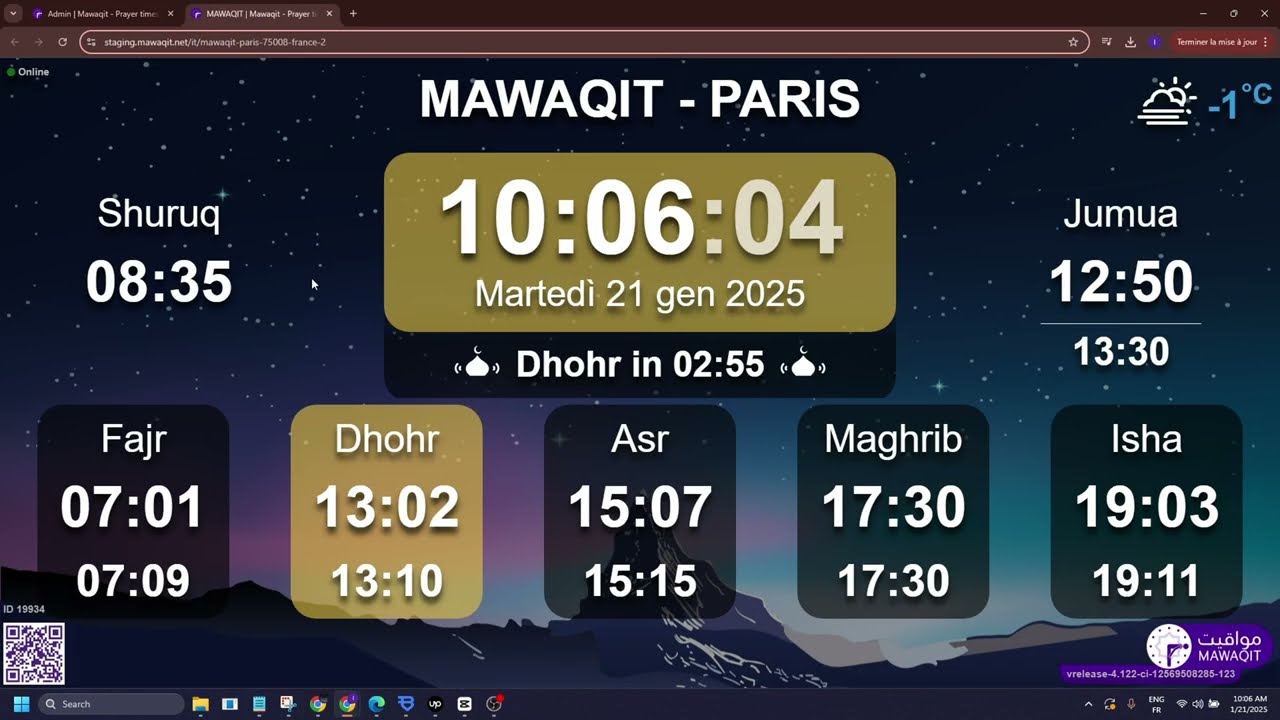
Task: Open the Chrome three-dot menu
Action: click(x=1266, y=42)
